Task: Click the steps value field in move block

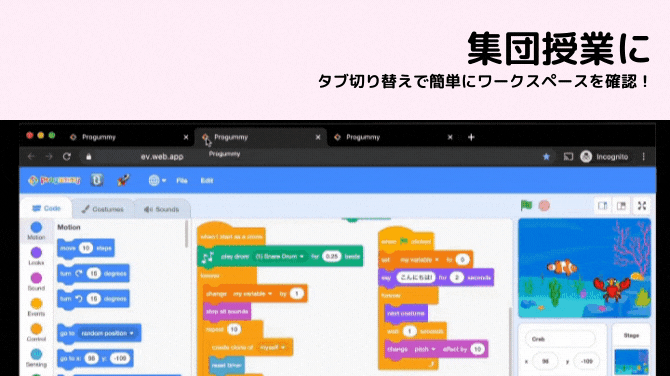Action: pos(86,248)
